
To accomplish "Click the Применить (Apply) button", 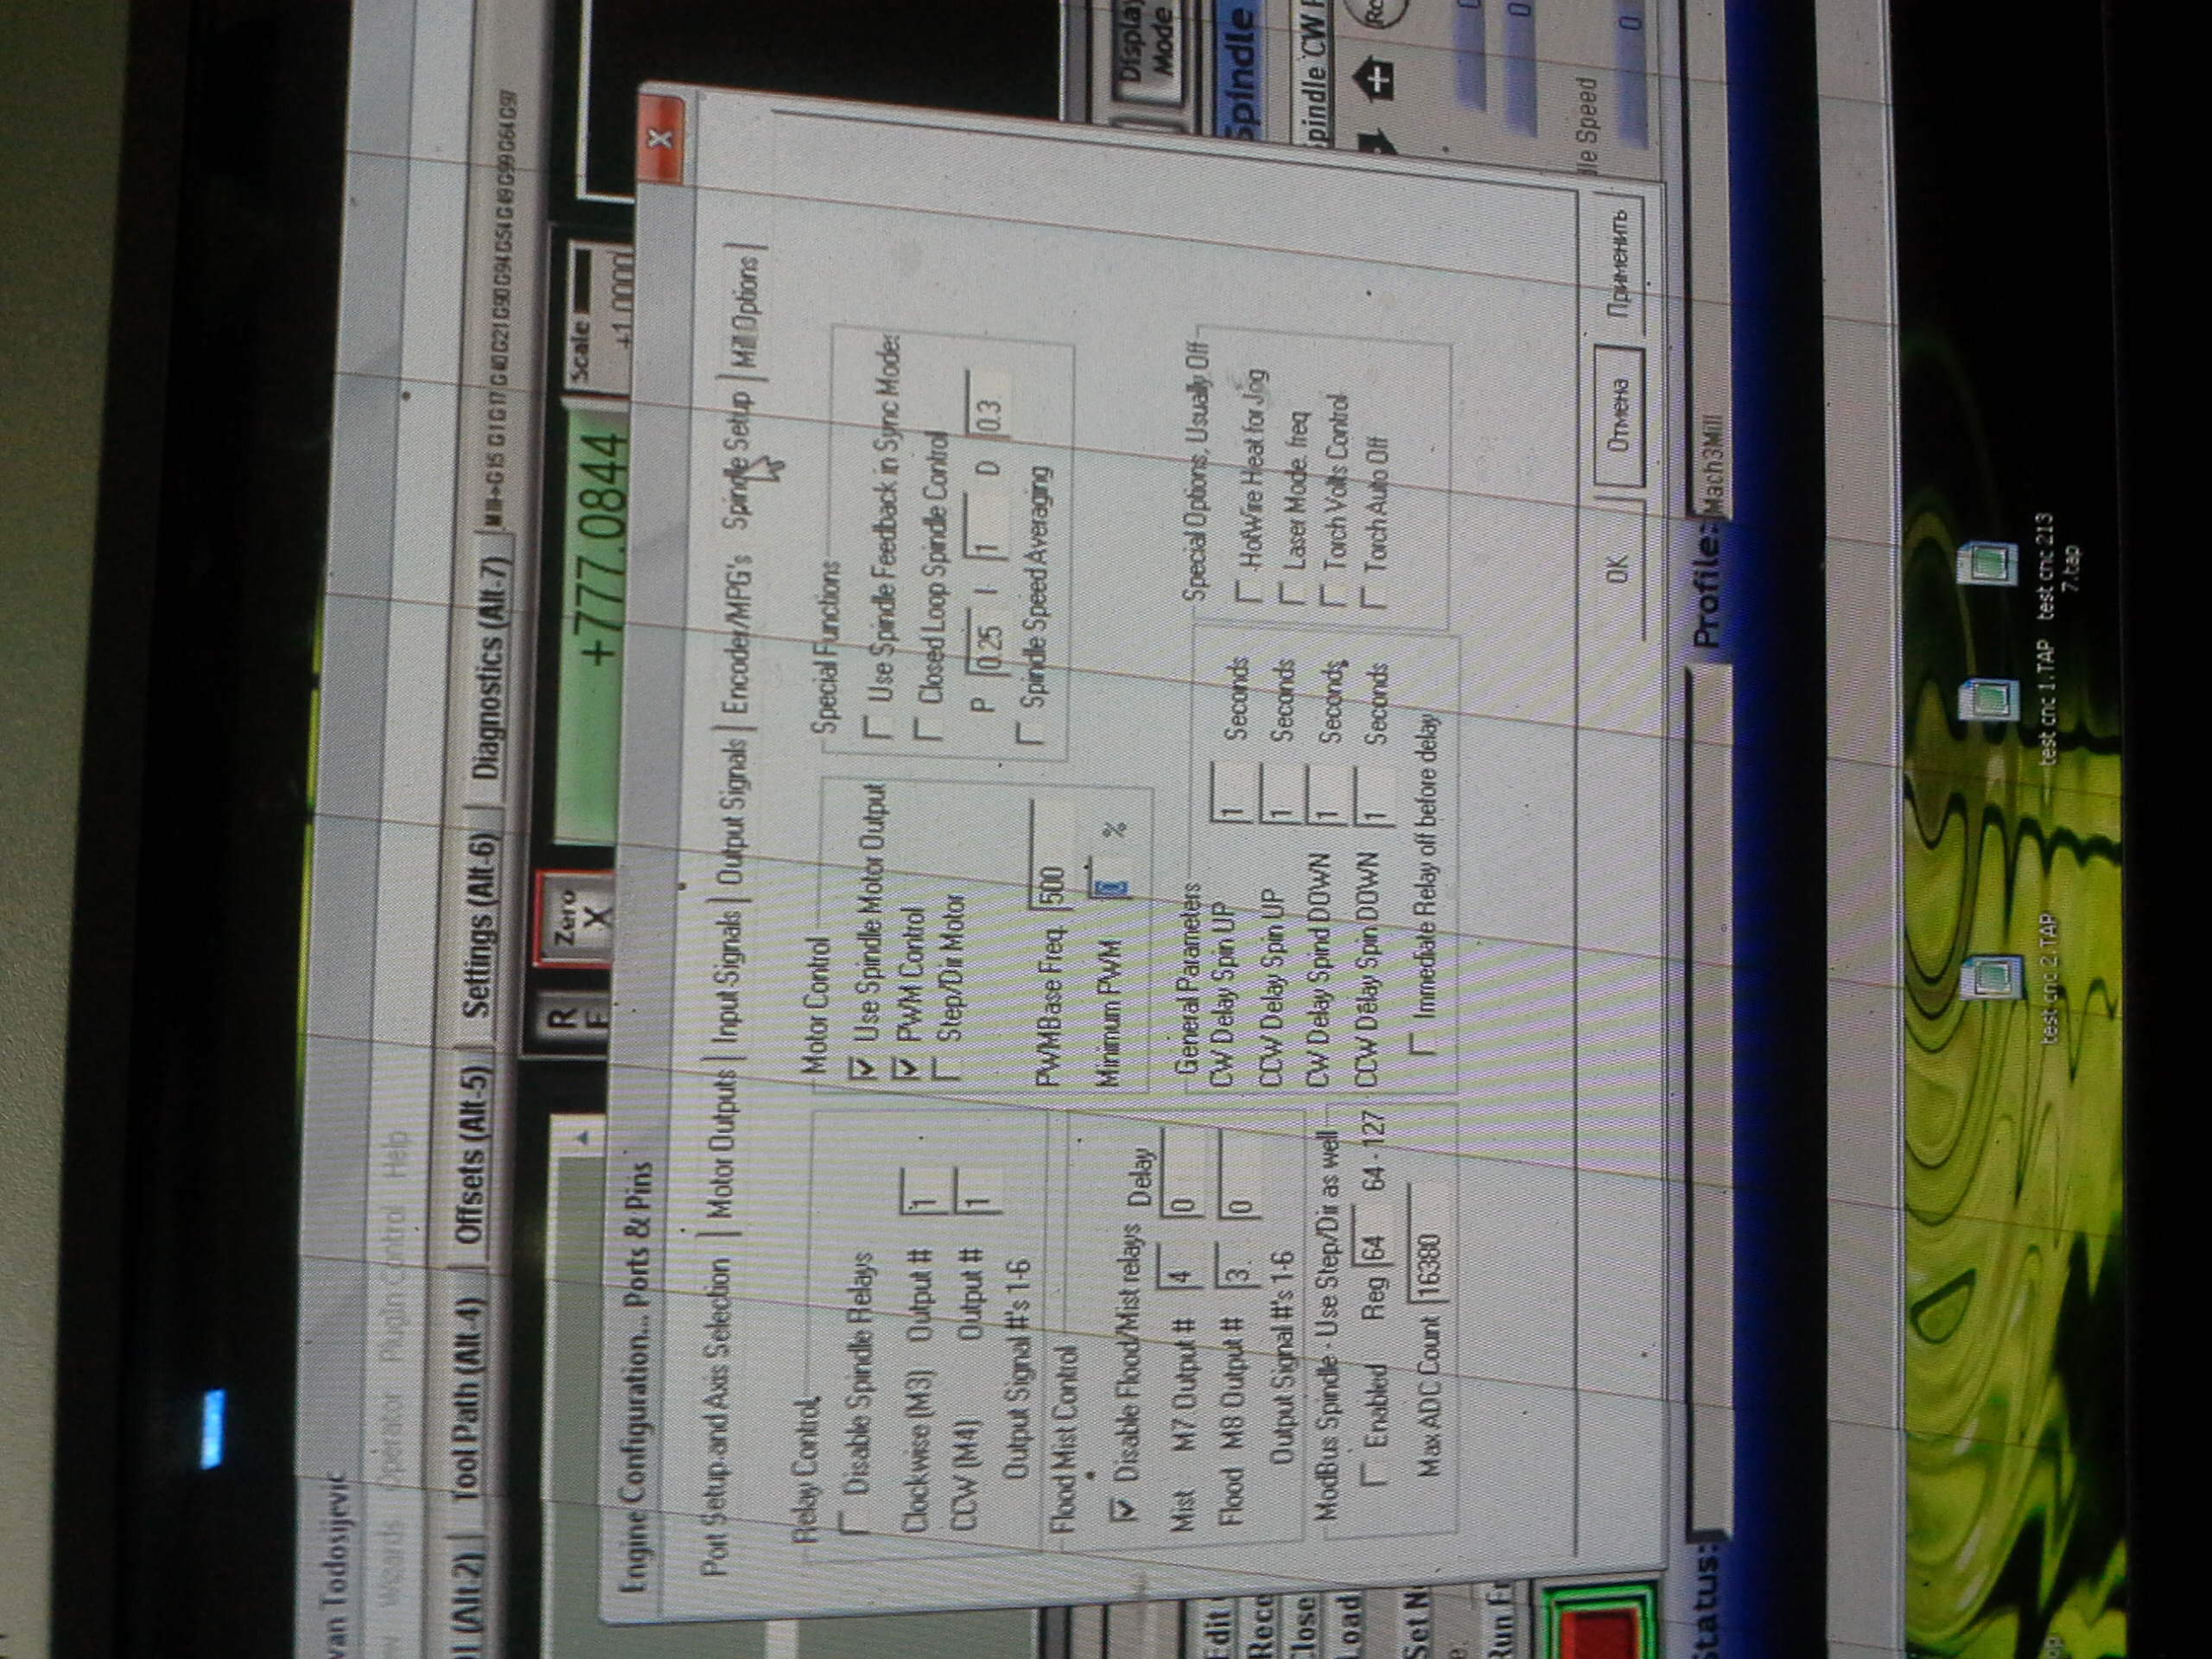I will (x=1618, y=261).
